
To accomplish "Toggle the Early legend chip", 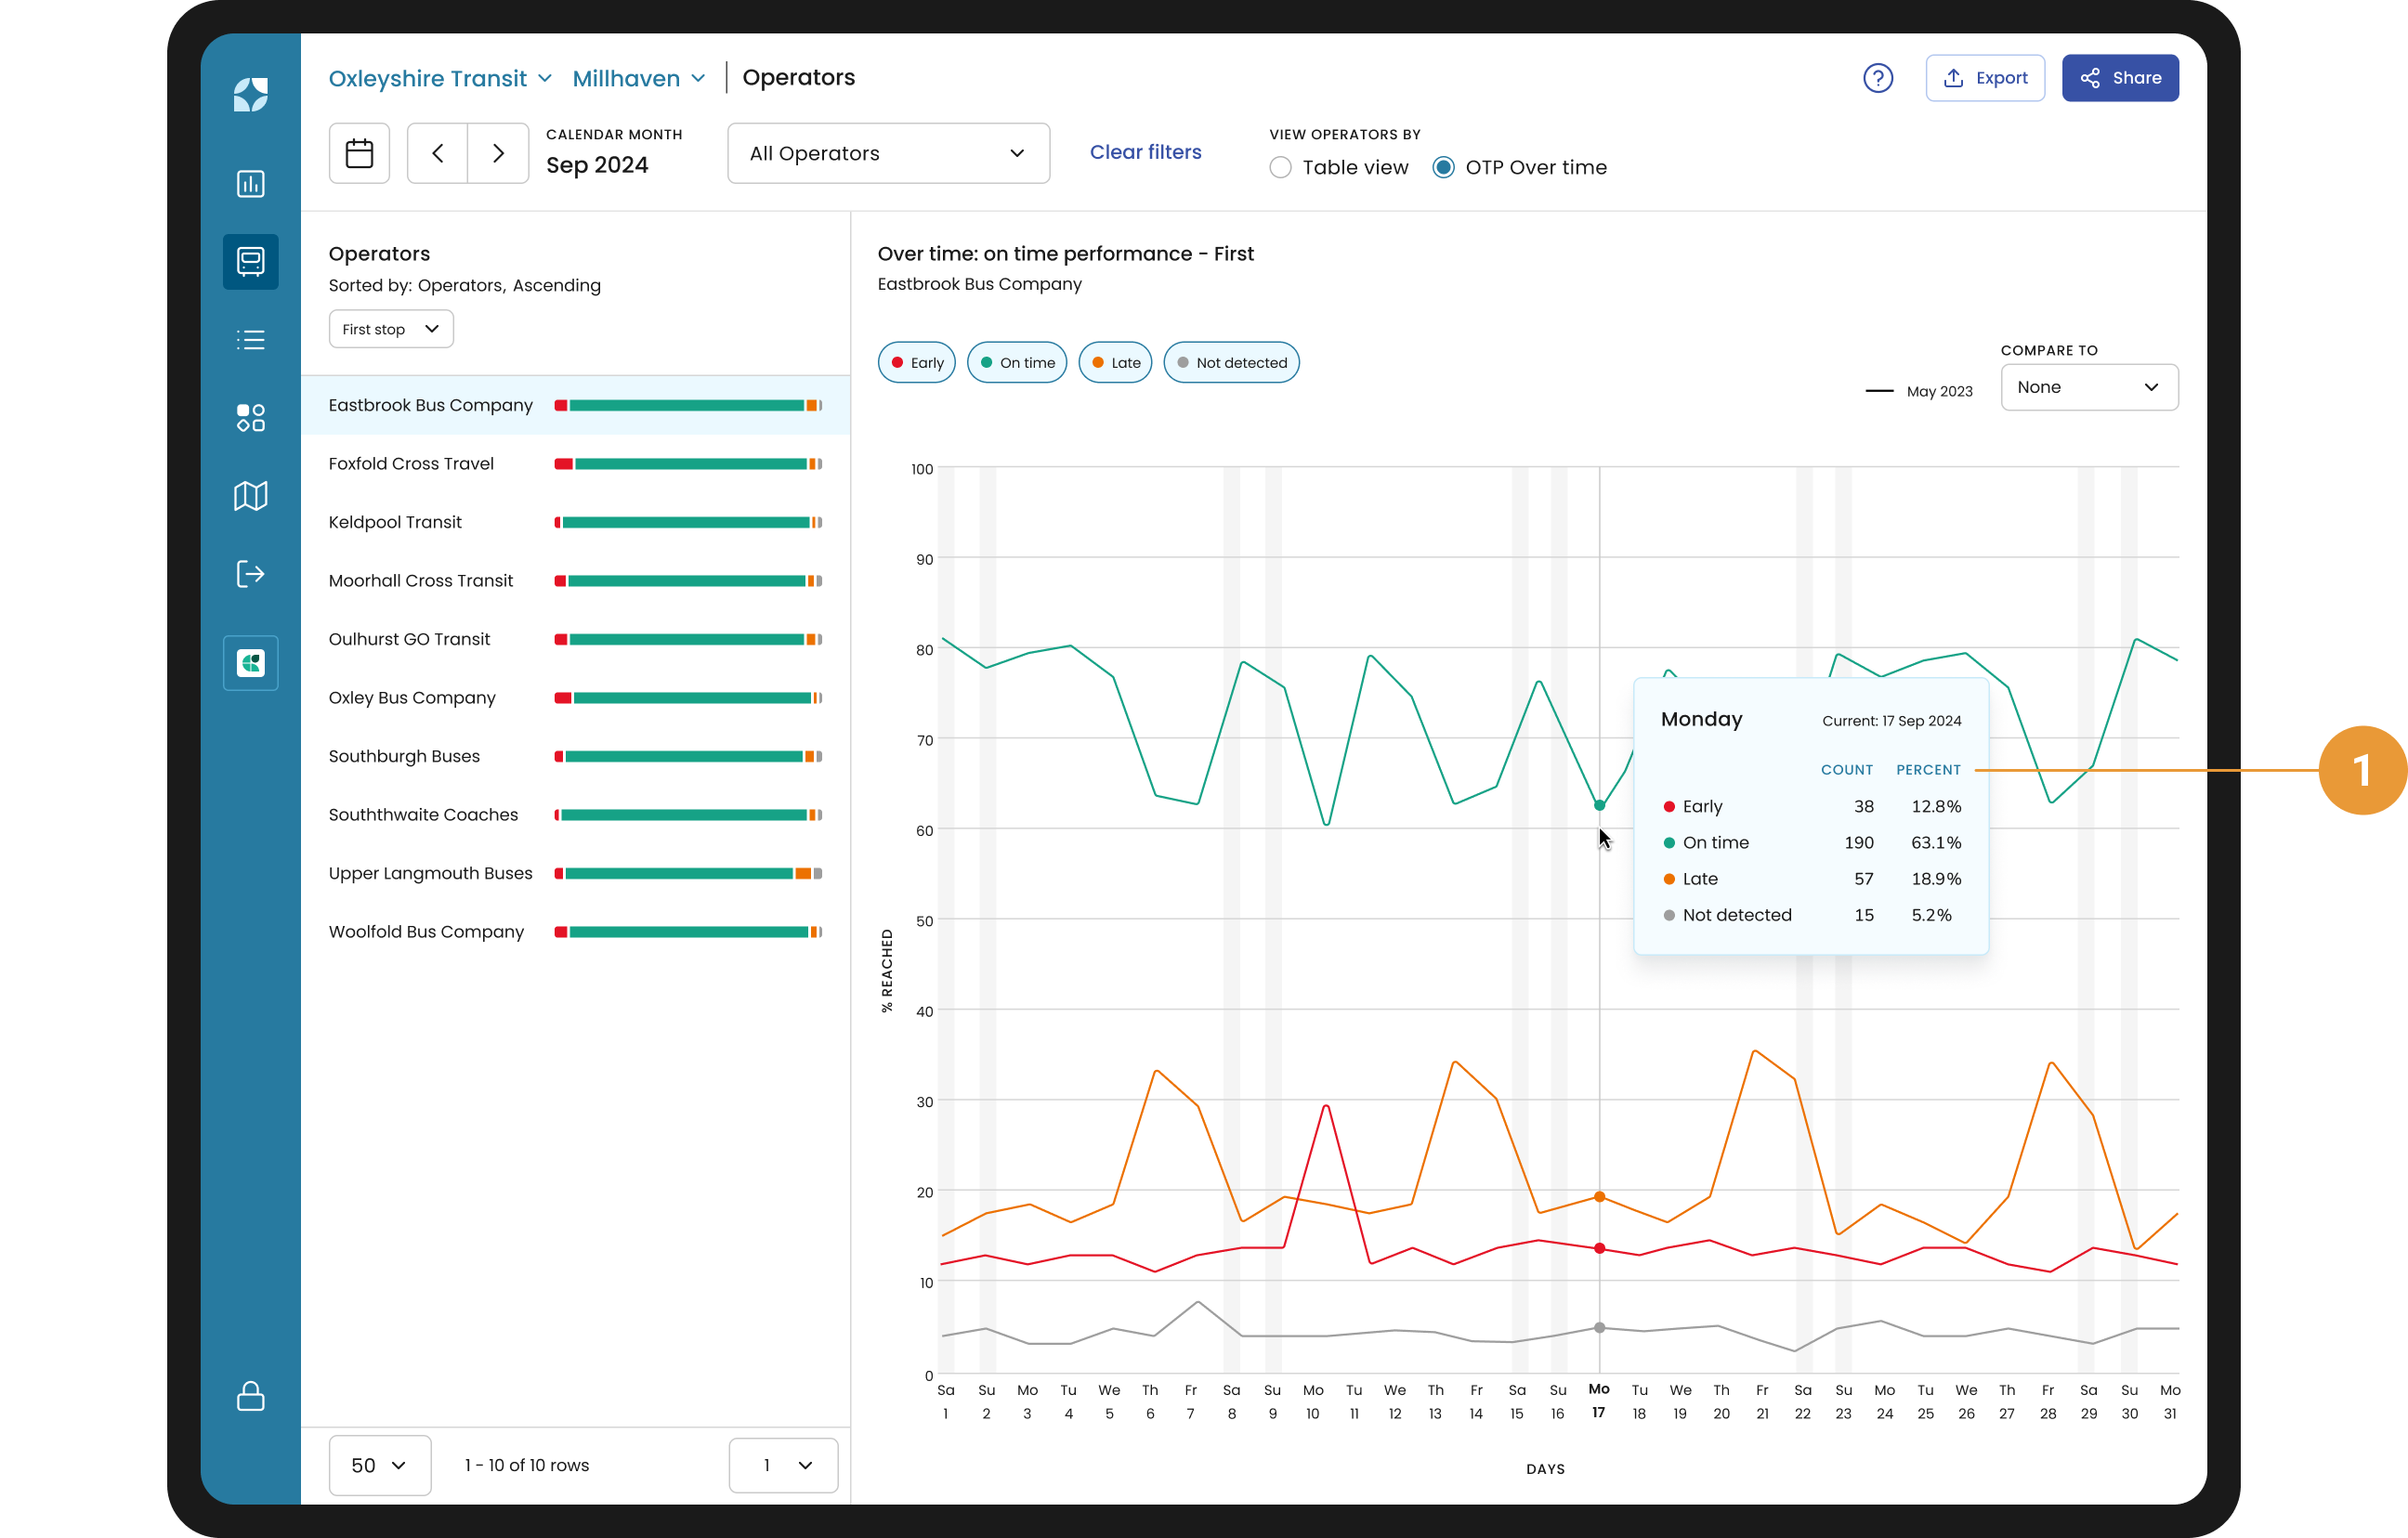I will (x=916, y=363).
